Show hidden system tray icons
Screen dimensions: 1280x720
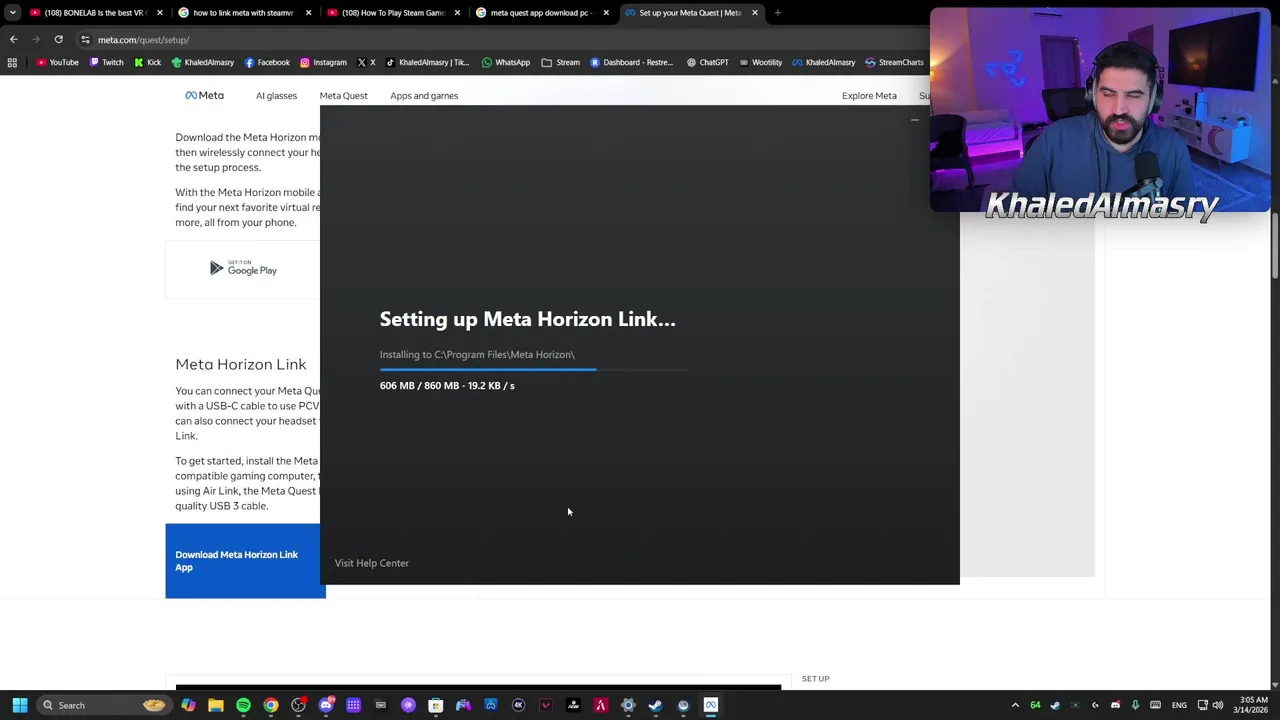point(1015,705)
